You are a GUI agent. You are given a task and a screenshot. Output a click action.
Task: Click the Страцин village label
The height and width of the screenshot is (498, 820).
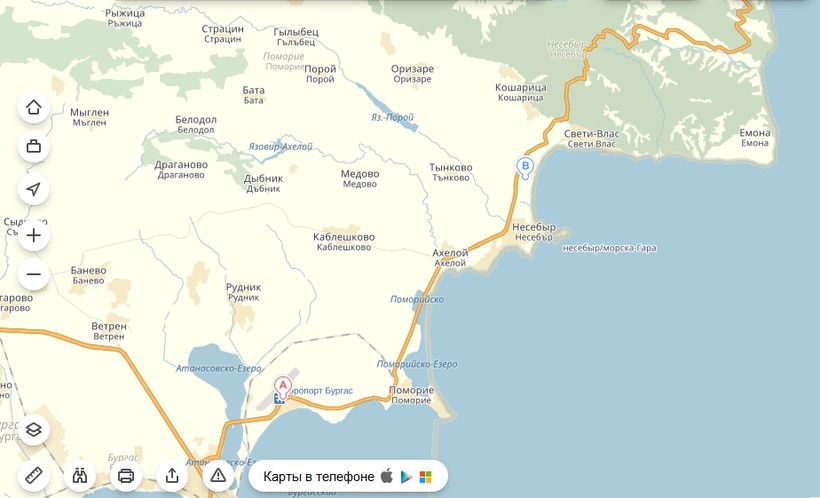(x=223, y=33)
